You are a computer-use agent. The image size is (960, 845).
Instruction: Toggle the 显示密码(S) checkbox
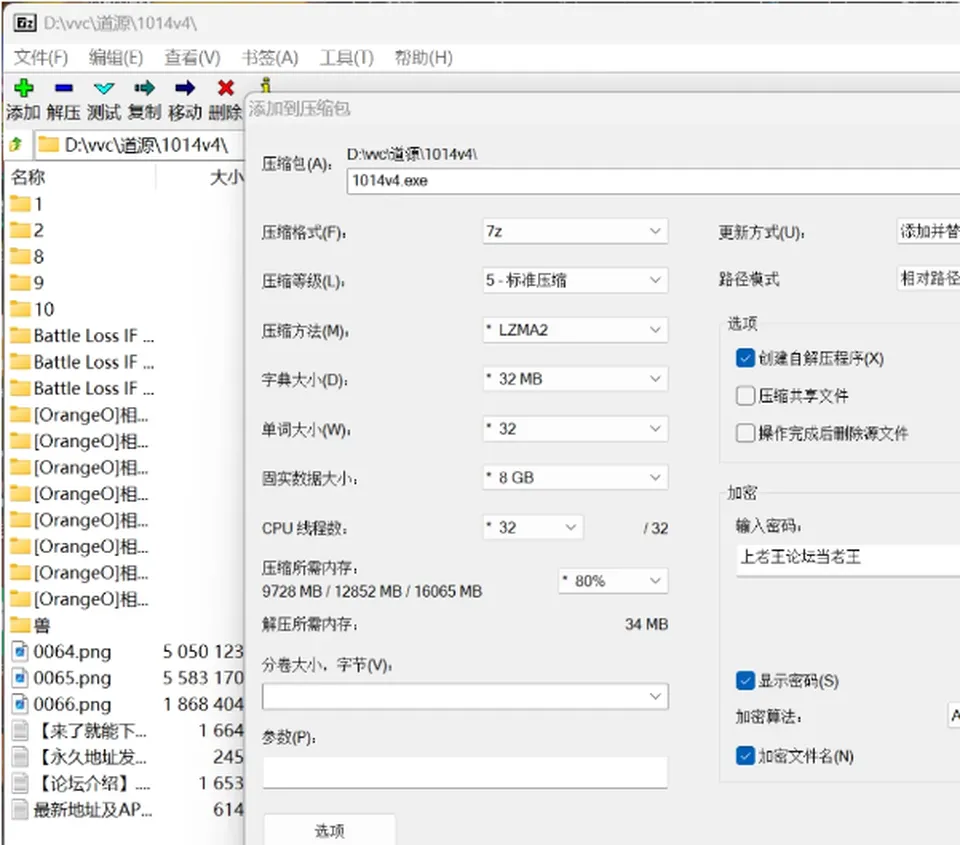[x=745, y=680]
